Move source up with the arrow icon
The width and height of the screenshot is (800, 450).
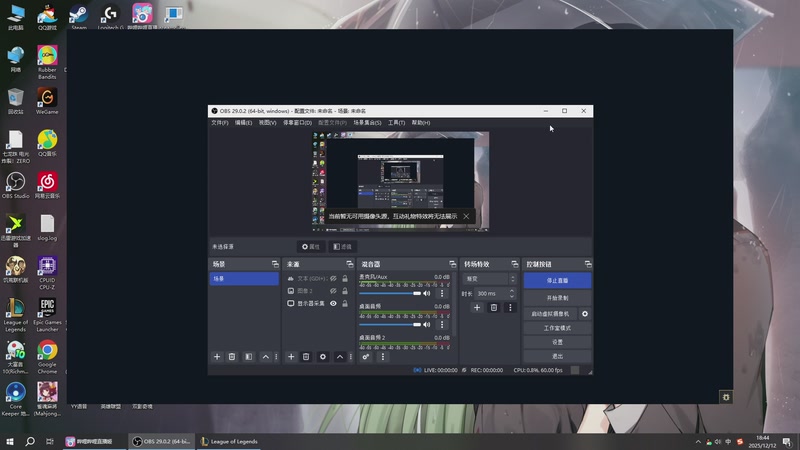coord(340,357)
